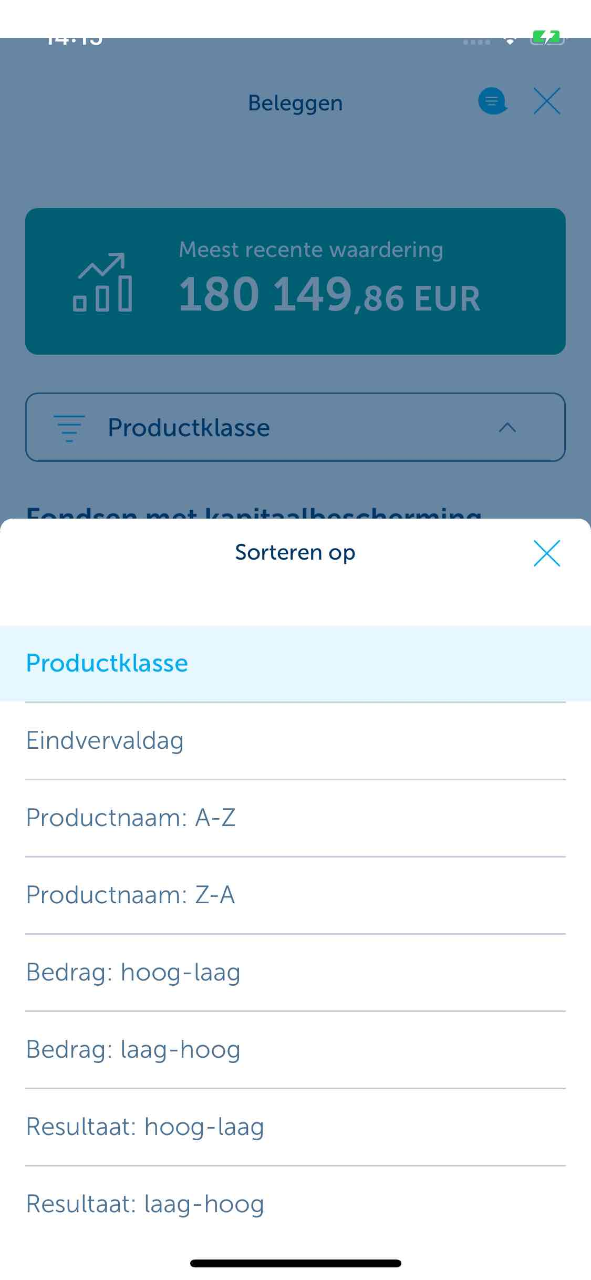591x1280 pixels.
Task: Click the Wi-Fi icon in the status bar
Action: pyautogui.click(x=510, y=40)
